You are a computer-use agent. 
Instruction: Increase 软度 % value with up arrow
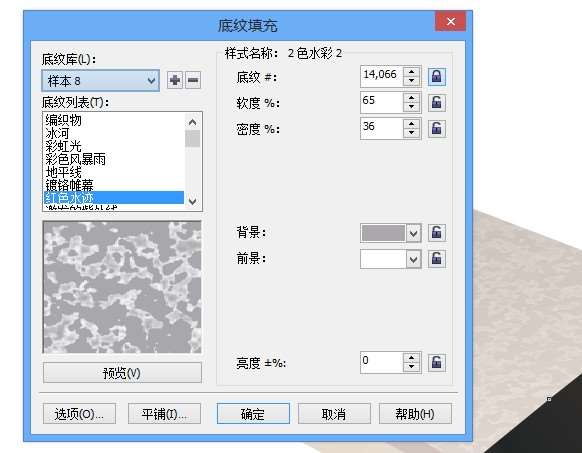coord(411,98)
